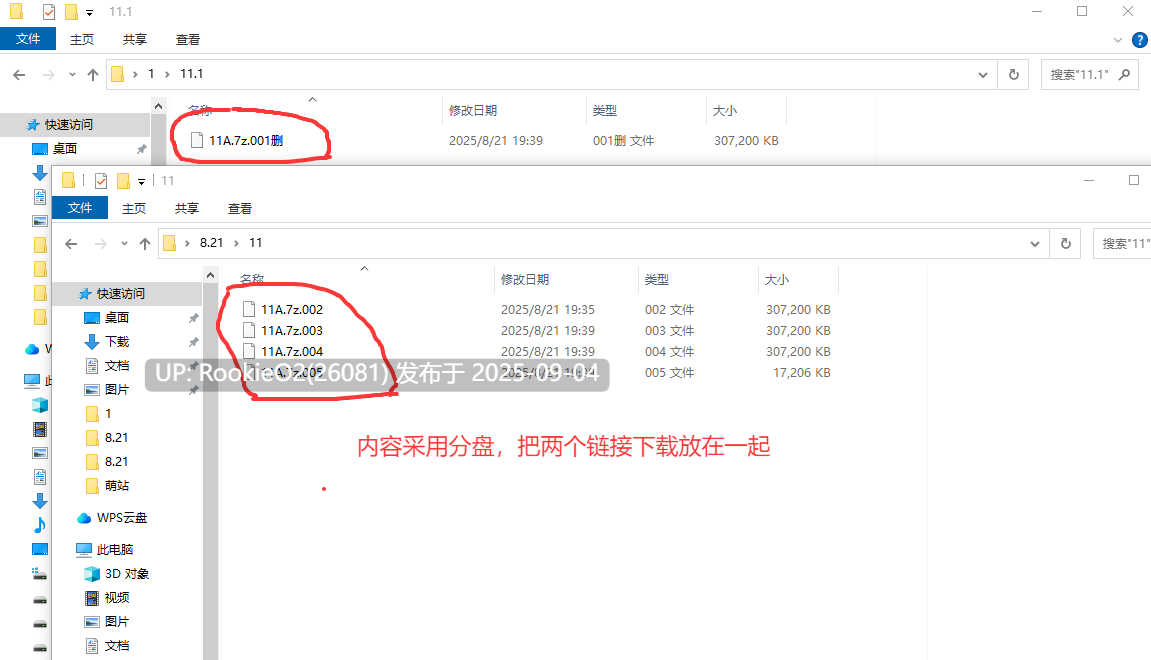Collapse the ribbon chevron in the 11.1 window
This screenshot has height=660, width=1151.
pyautogui.click(x=1118, y=40)
